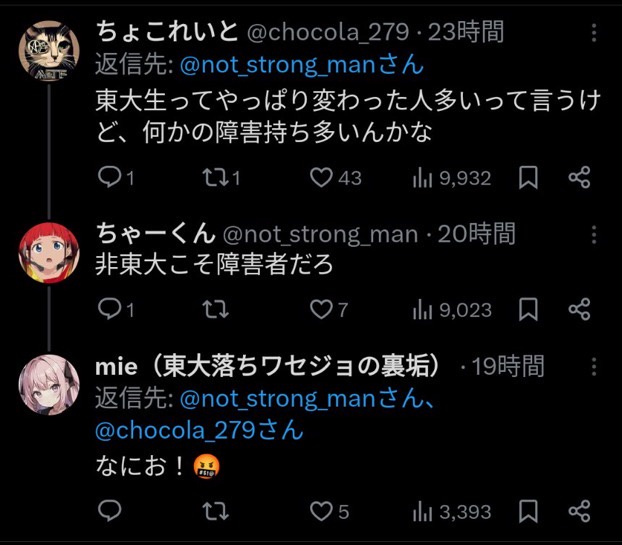Open the pink-haired mie avatar

coord(49,385)
